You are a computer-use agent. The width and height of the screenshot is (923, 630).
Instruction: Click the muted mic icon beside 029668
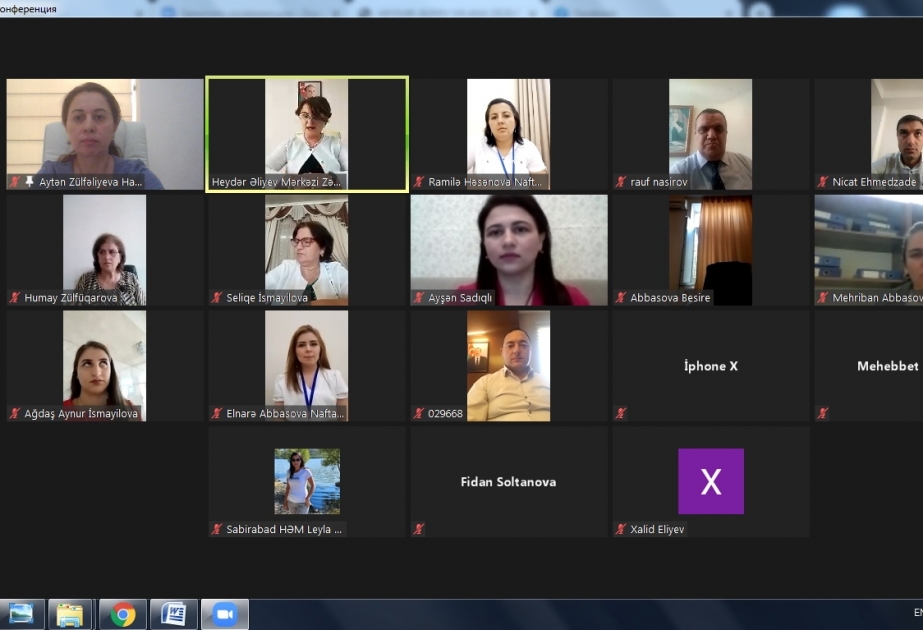[419, 413]
